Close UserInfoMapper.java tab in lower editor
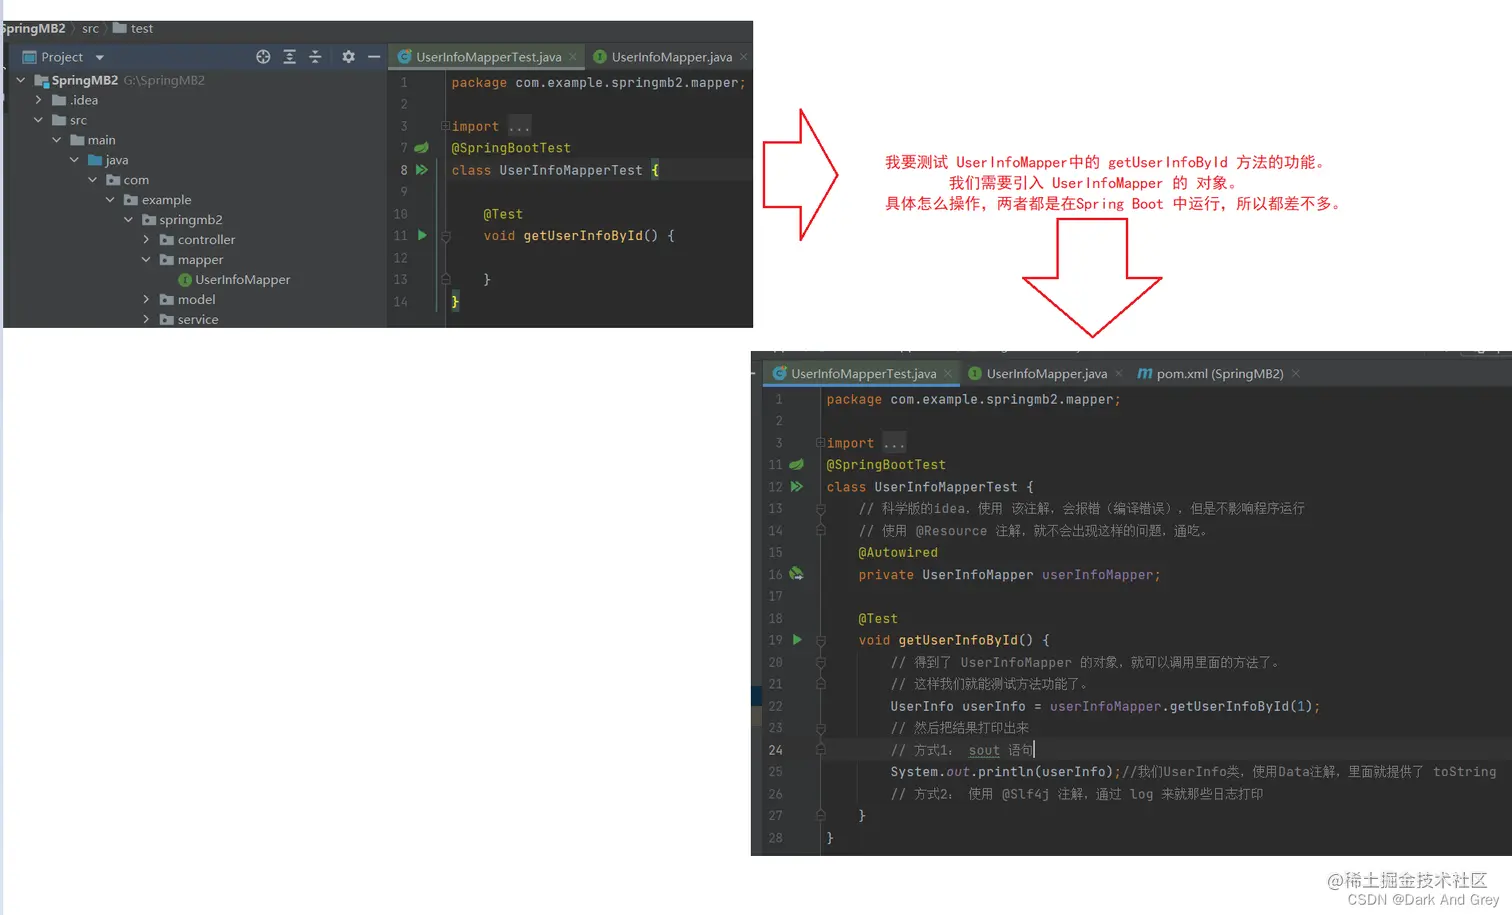Screen dimensions: 1512x915 (1119, 374)
